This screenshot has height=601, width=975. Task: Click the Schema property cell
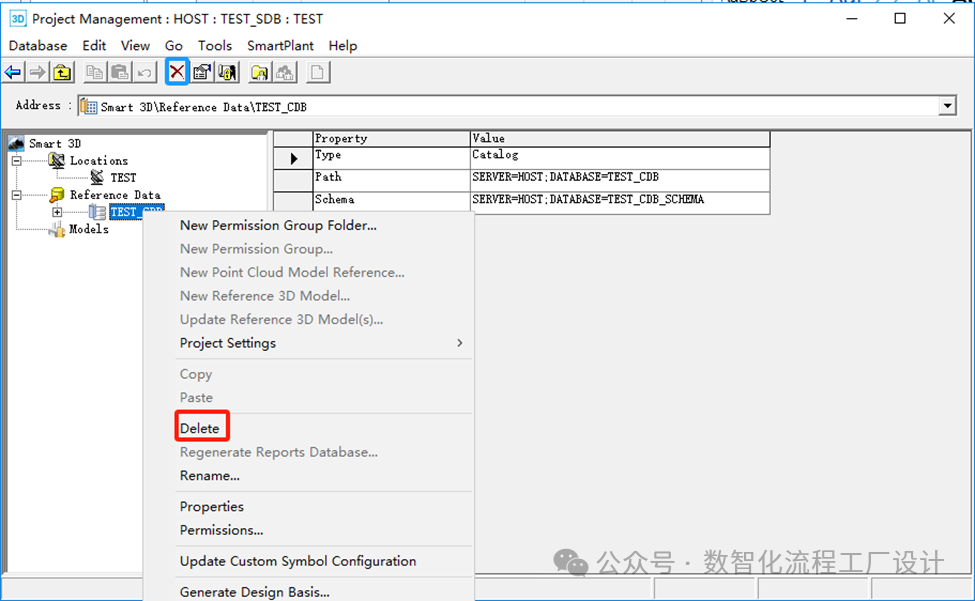(391, 202)
